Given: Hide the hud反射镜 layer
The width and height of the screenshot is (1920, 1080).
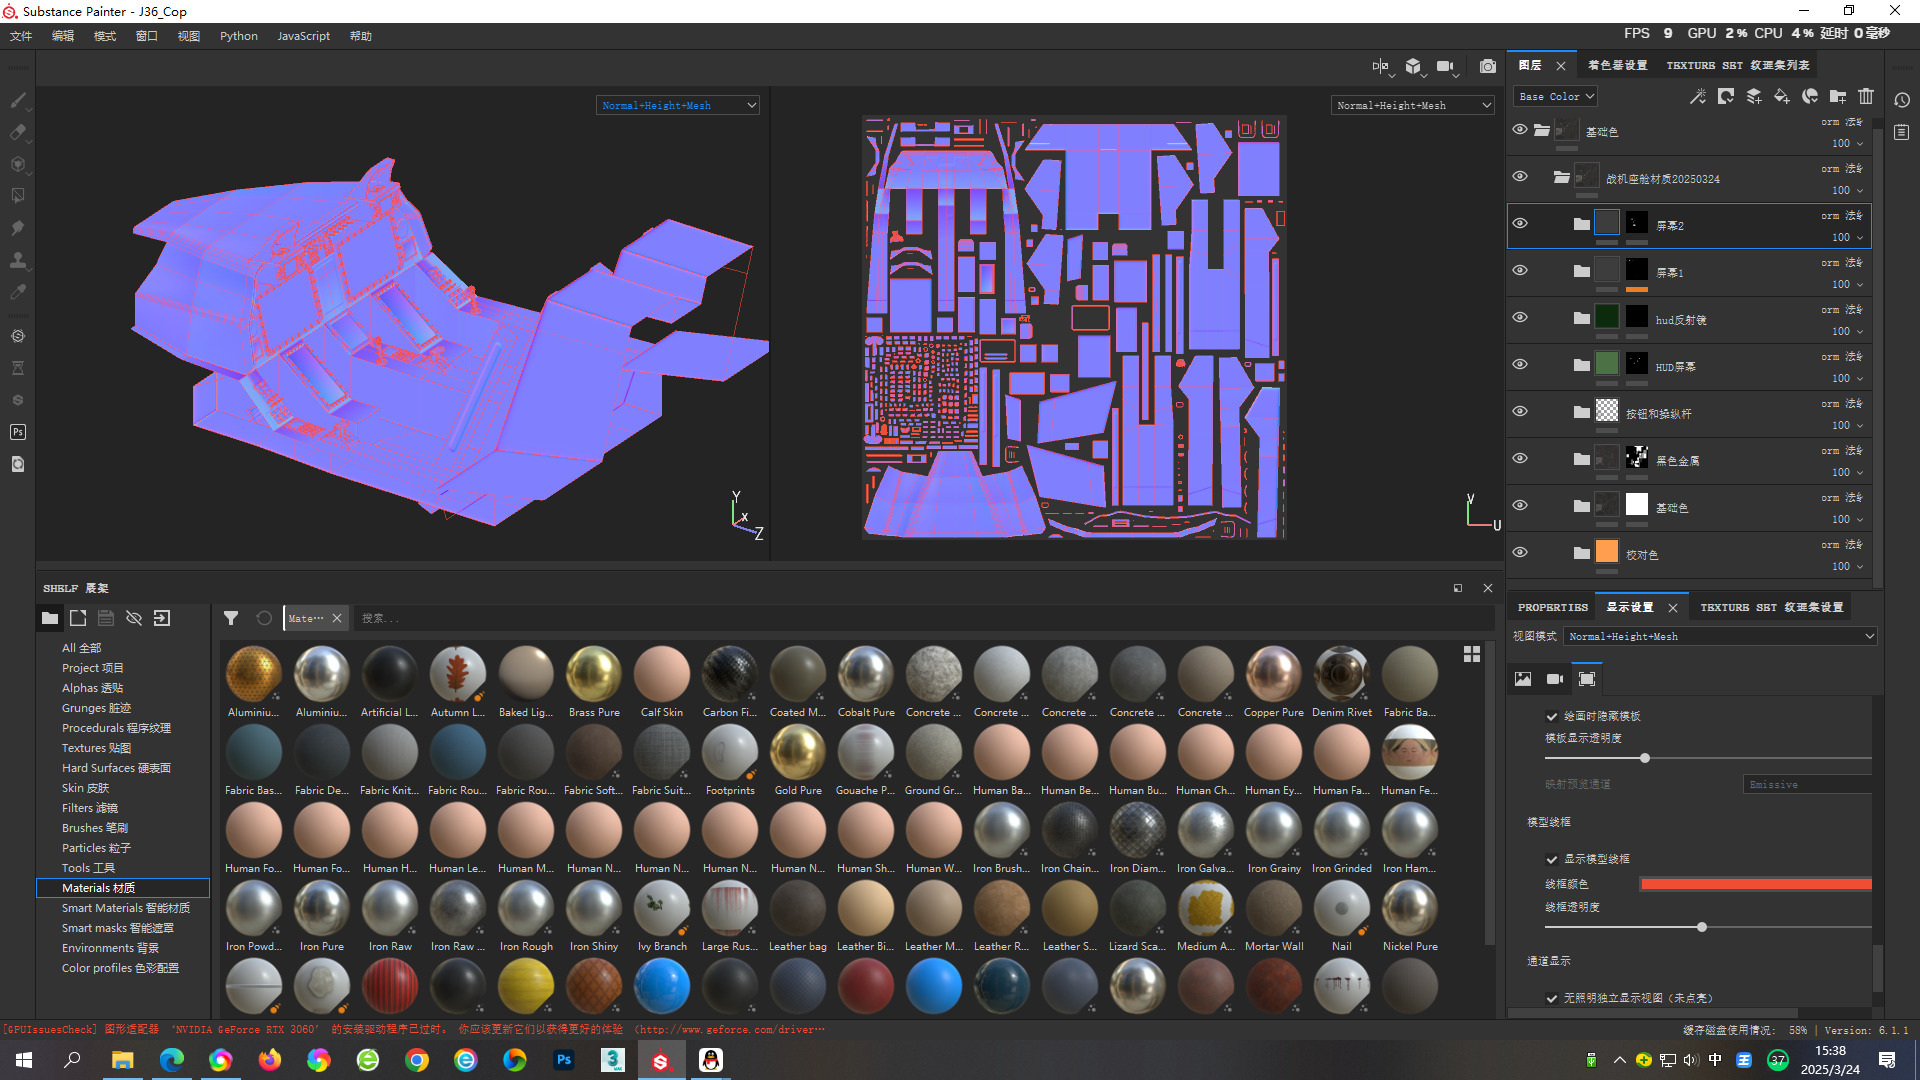Looking at the screenshot, I should pos(1520,317).
